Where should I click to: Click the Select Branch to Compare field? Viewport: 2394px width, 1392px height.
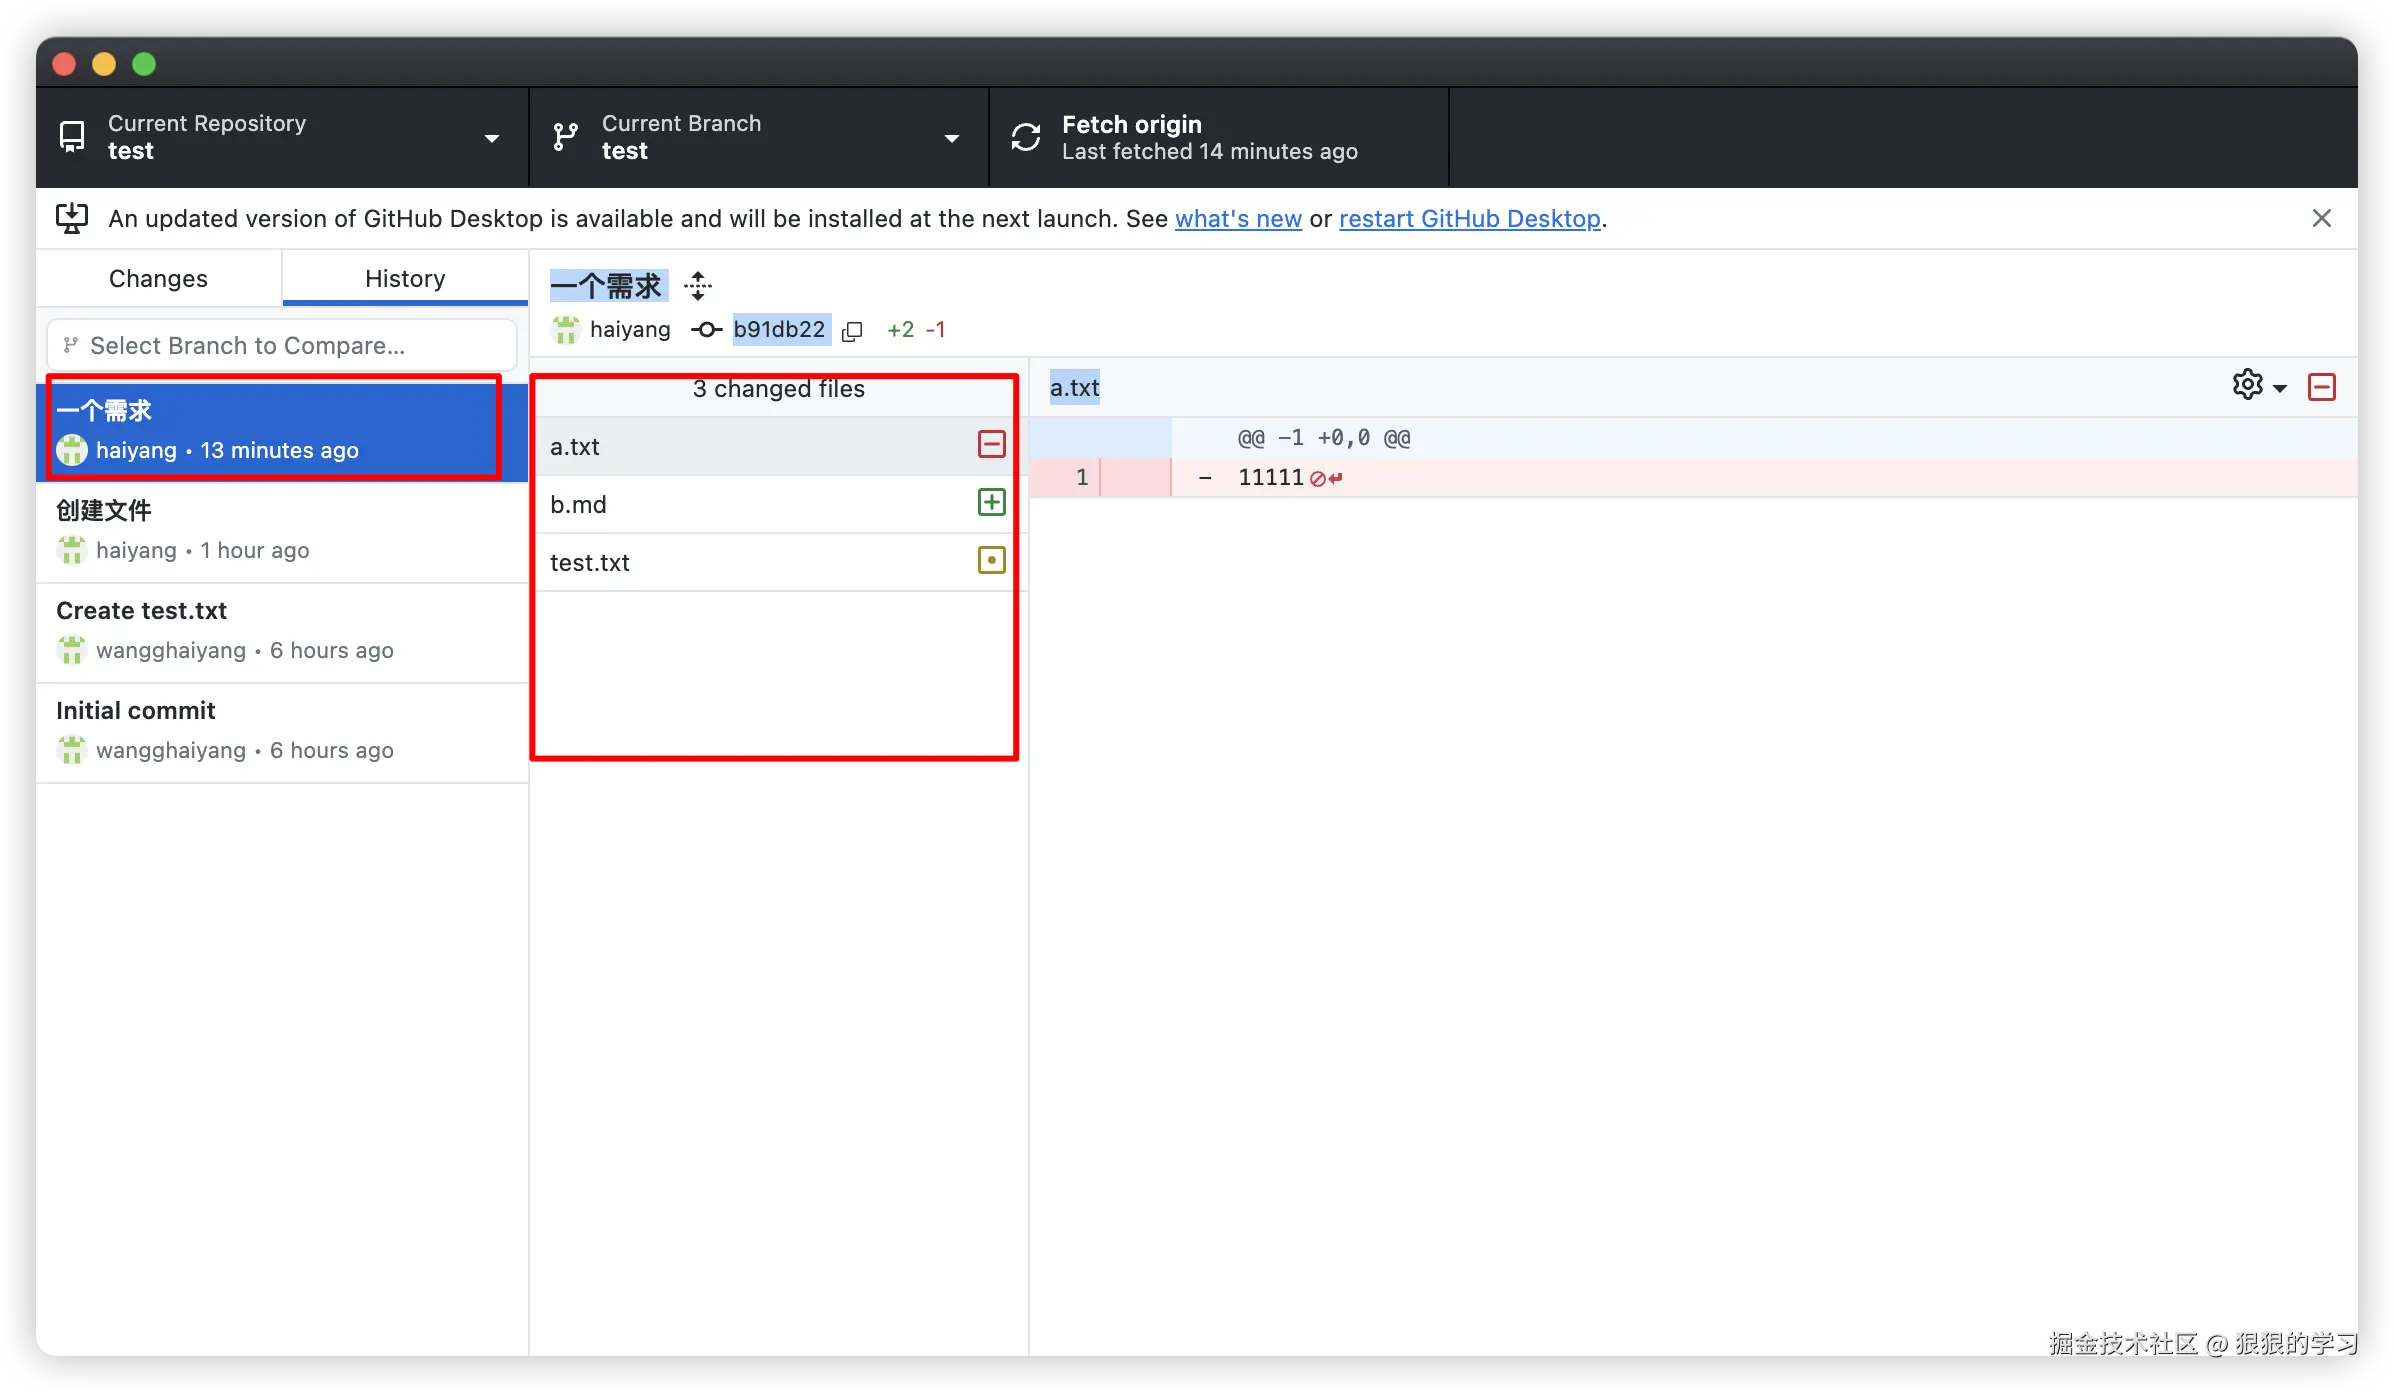point(282,345)
